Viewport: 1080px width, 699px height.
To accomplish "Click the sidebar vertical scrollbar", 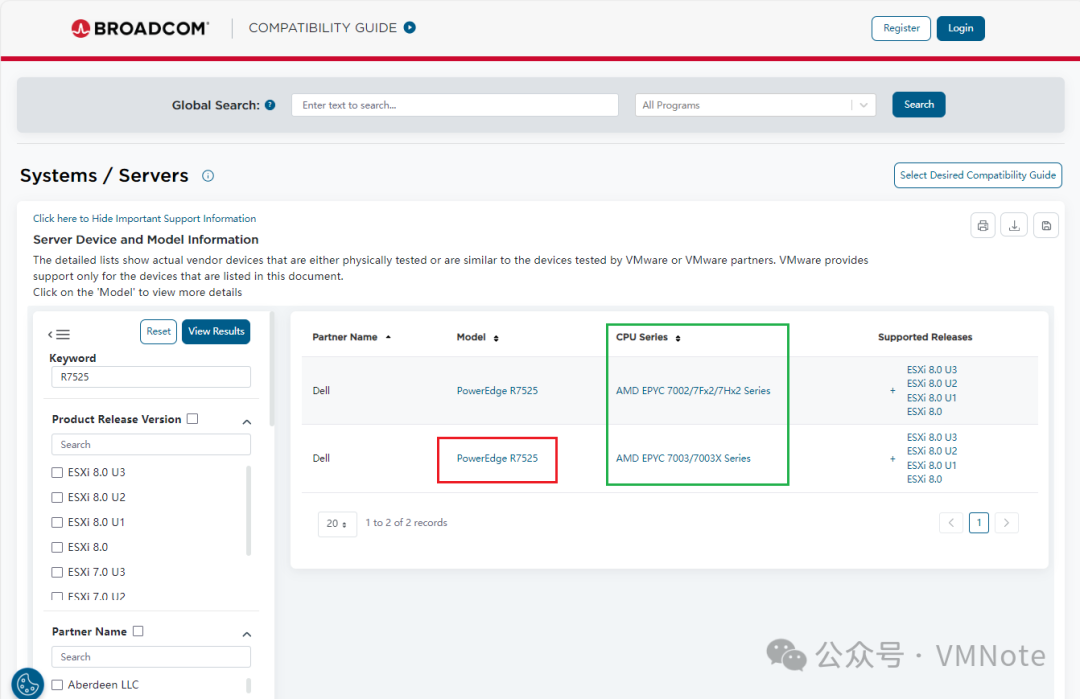I will click(x=272, y=369).
